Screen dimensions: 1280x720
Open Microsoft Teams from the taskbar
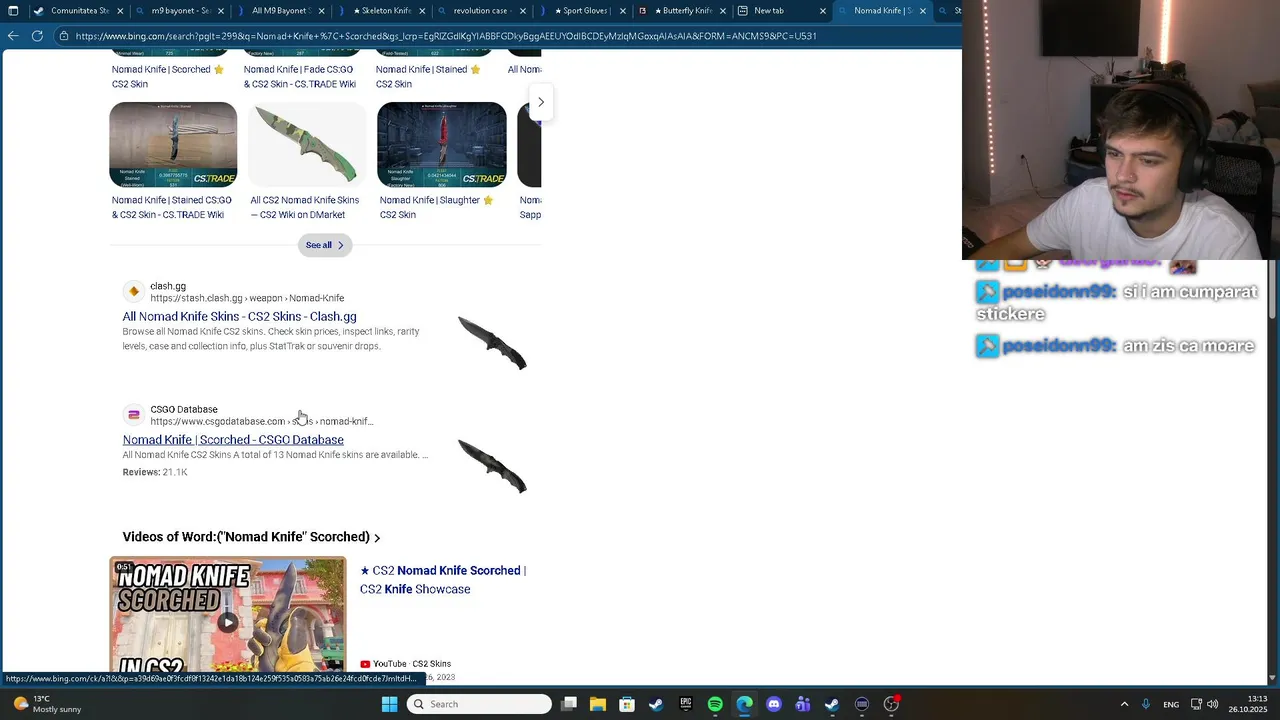click(802, 704)
